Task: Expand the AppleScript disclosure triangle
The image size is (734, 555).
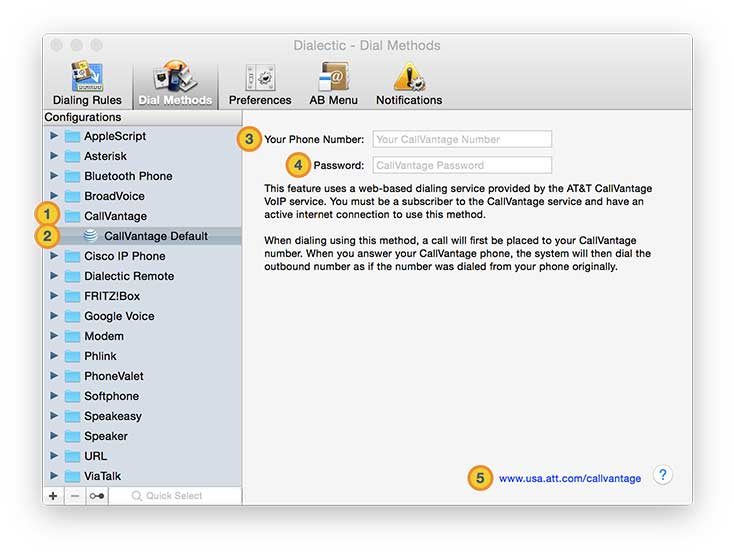Action: coord(54,136)
